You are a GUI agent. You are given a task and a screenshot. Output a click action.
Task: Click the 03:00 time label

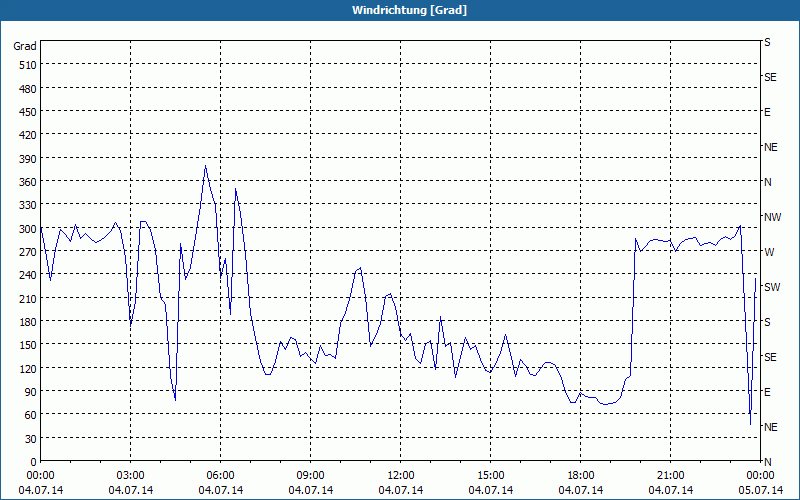pyautogui.click(x=130, y=476)
